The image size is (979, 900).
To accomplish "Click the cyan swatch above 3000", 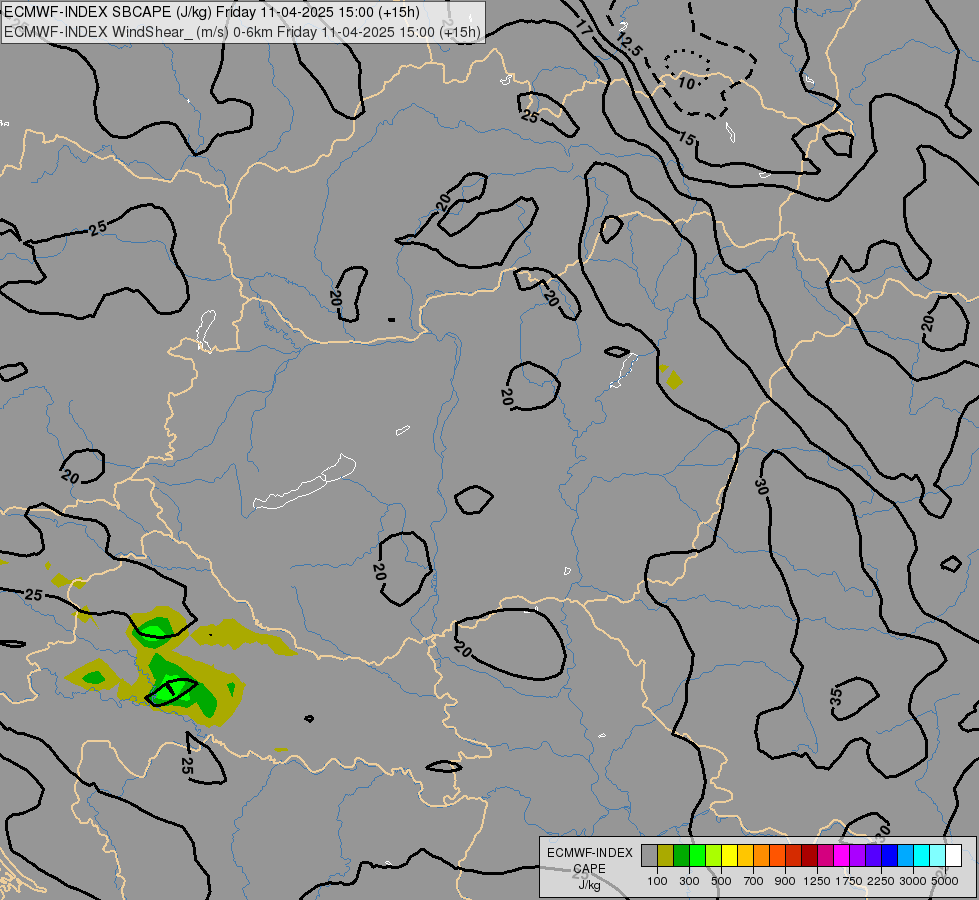I will point(921,856).
